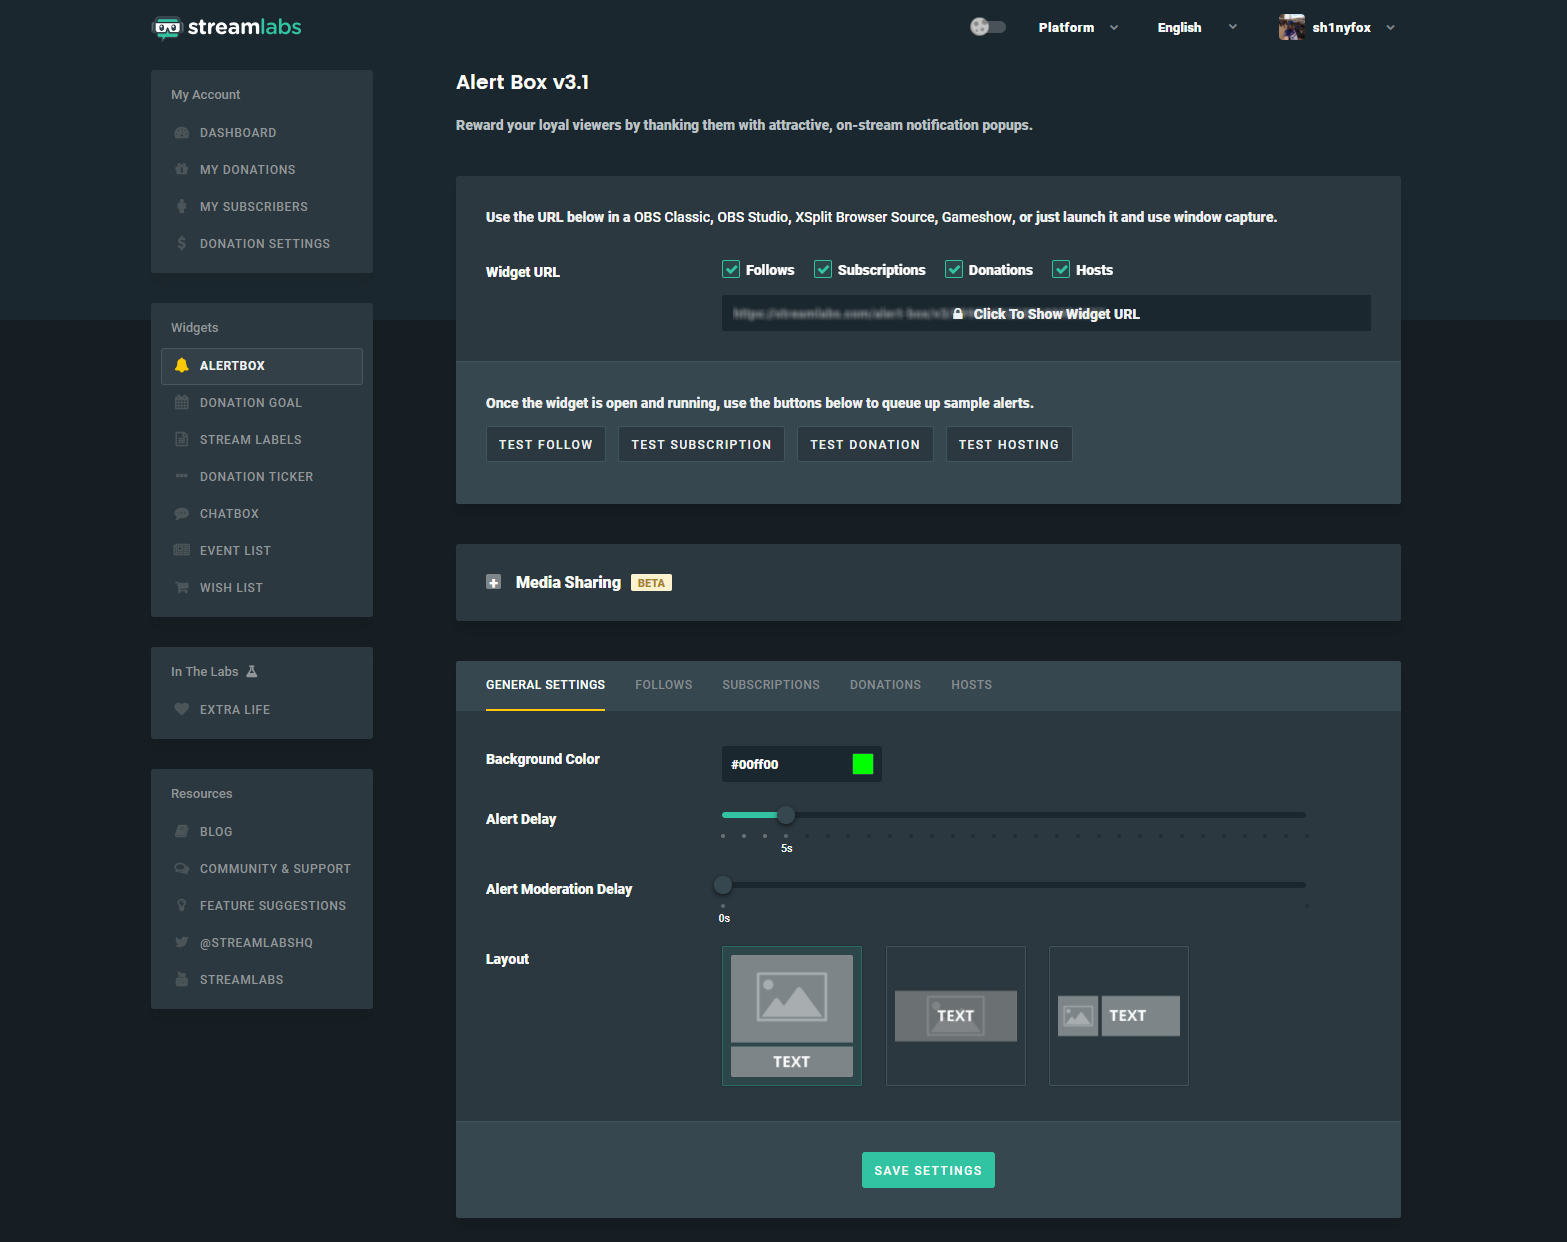
Task: Click the My Donations gift icon
Action: point(182,170)
